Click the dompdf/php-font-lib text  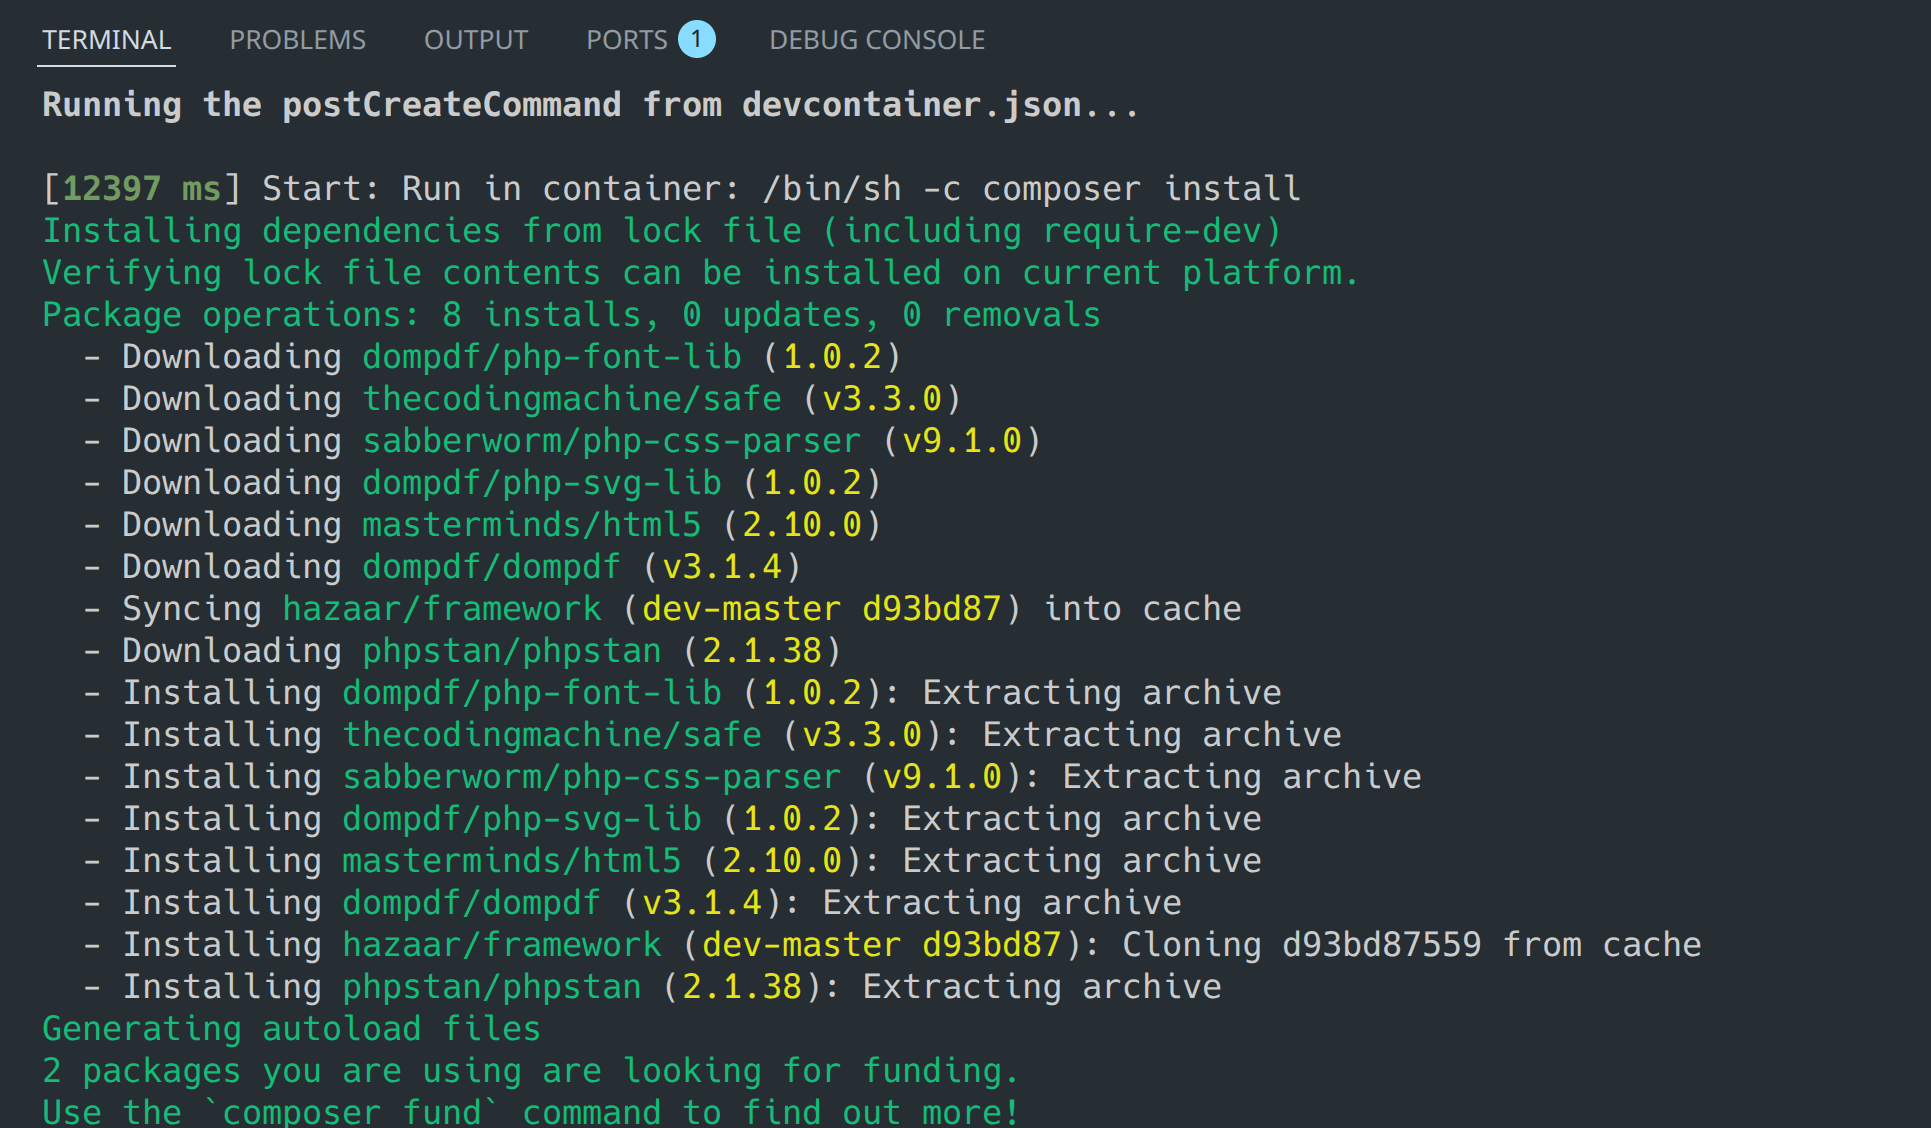pyautogui.click(x=550, y=356)
